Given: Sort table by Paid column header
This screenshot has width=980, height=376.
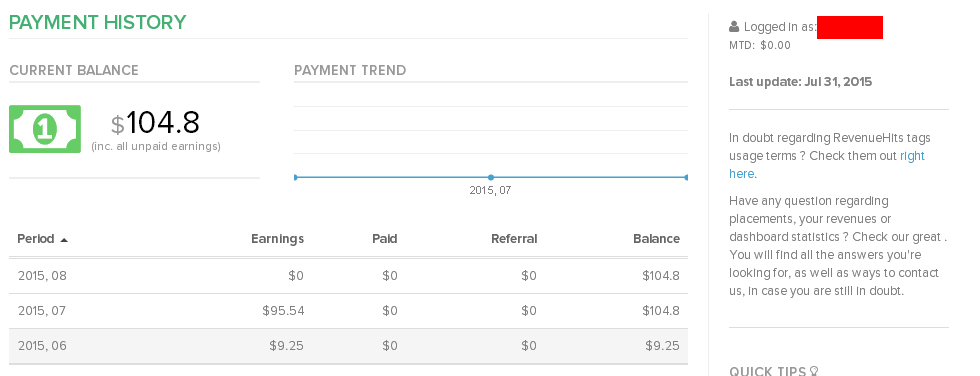Looking at the screenshot, I should pyautogui.click(x=384, y=239).
